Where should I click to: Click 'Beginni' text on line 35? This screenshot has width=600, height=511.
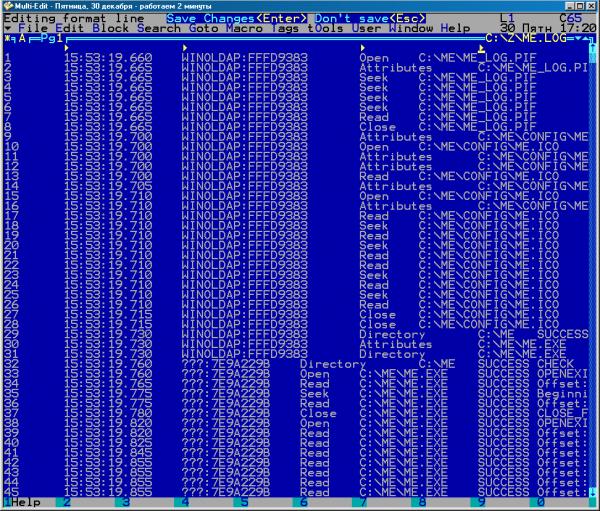pyautogui.click(x=562, y=394)
